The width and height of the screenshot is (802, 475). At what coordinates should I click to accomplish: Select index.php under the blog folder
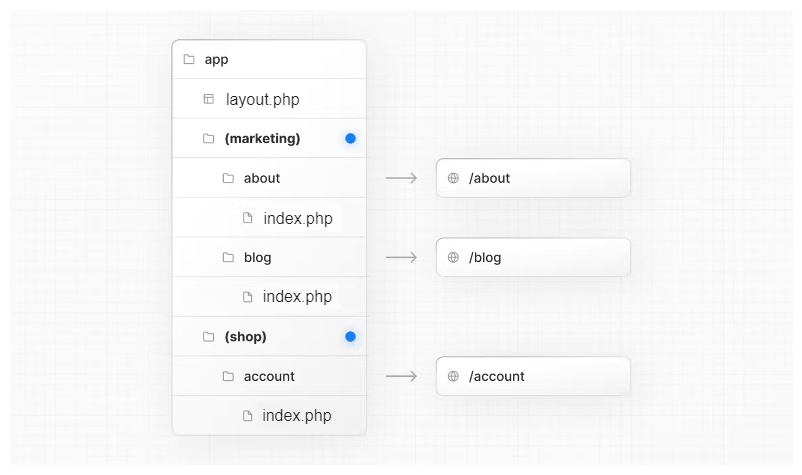[297, 297]
